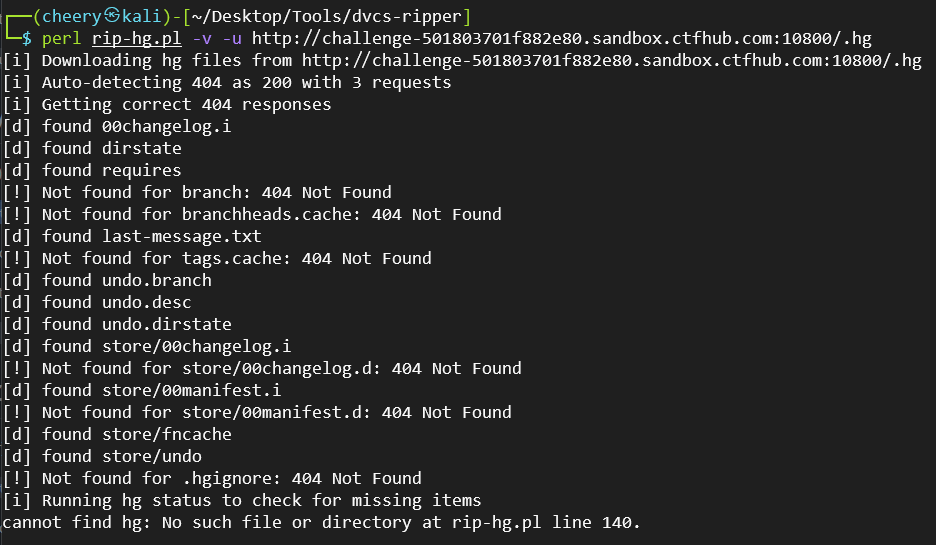Screen dimensions: 936x545
Task: Click the 'tags.cache' not found line
Action: (x=217, y=258)
